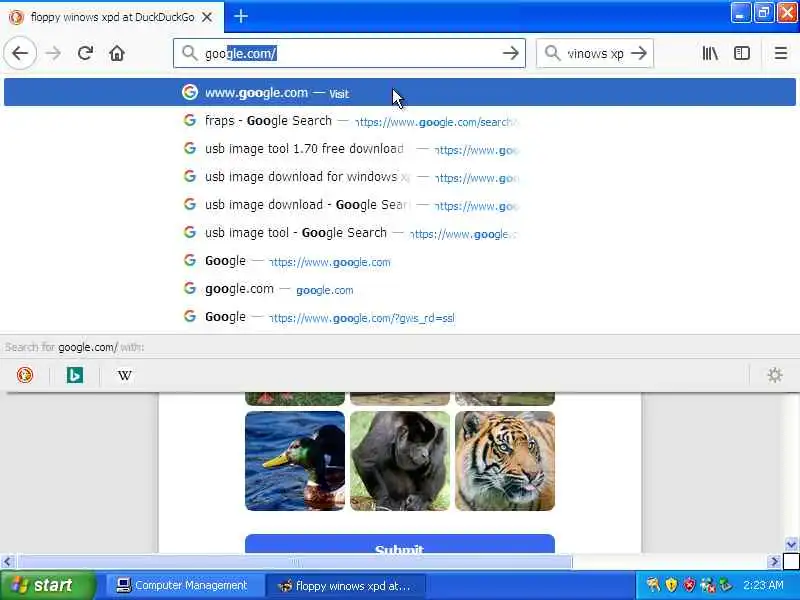Click the vertical scrollbar down arrow
This screenshot has height=600, width=800.
(x=791, y=544)
